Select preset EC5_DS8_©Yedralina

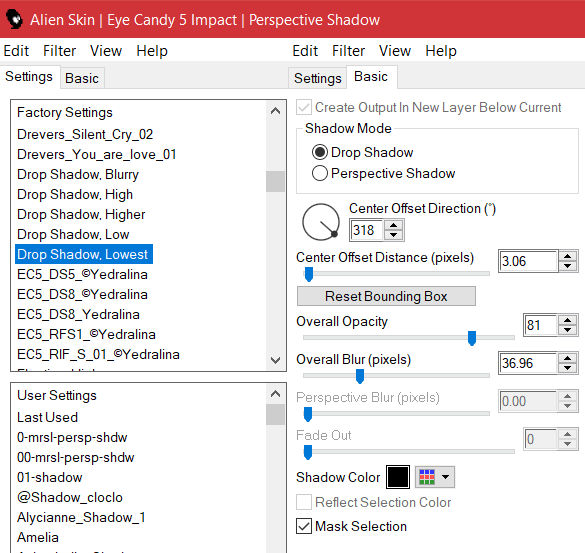tap(82, 294)
